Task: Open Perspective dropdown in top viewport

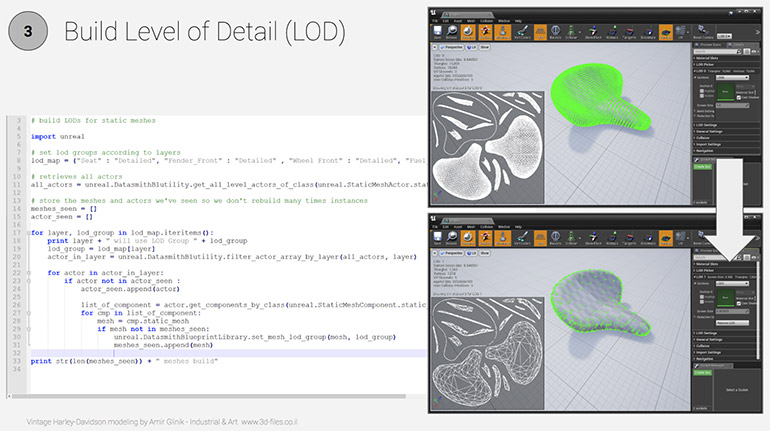Action: (x=453, y=48)
